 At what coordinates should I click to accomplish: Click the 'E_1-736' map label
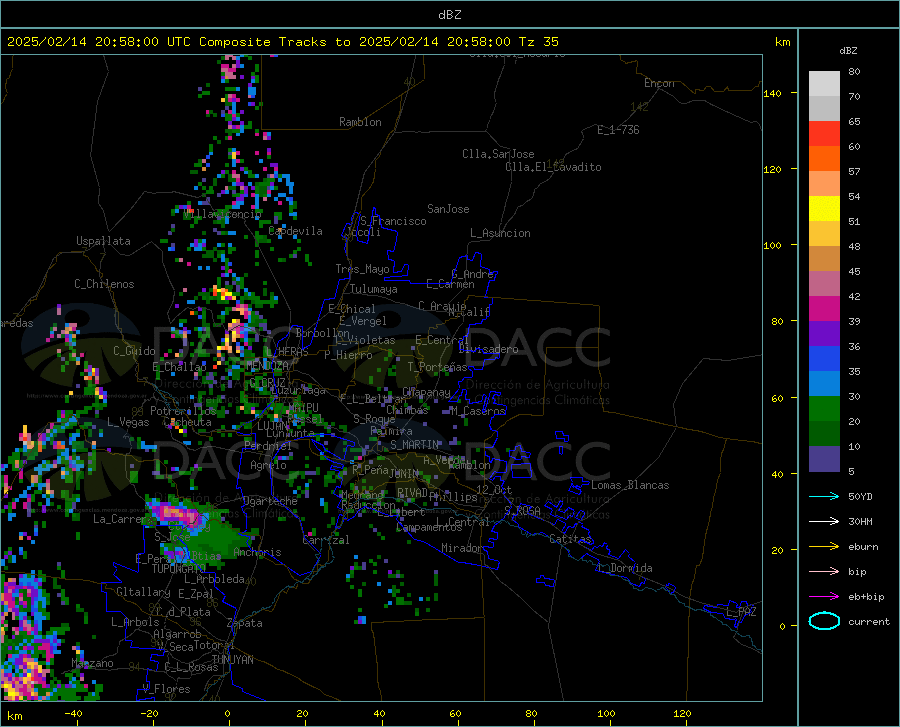tap(618, 130)
